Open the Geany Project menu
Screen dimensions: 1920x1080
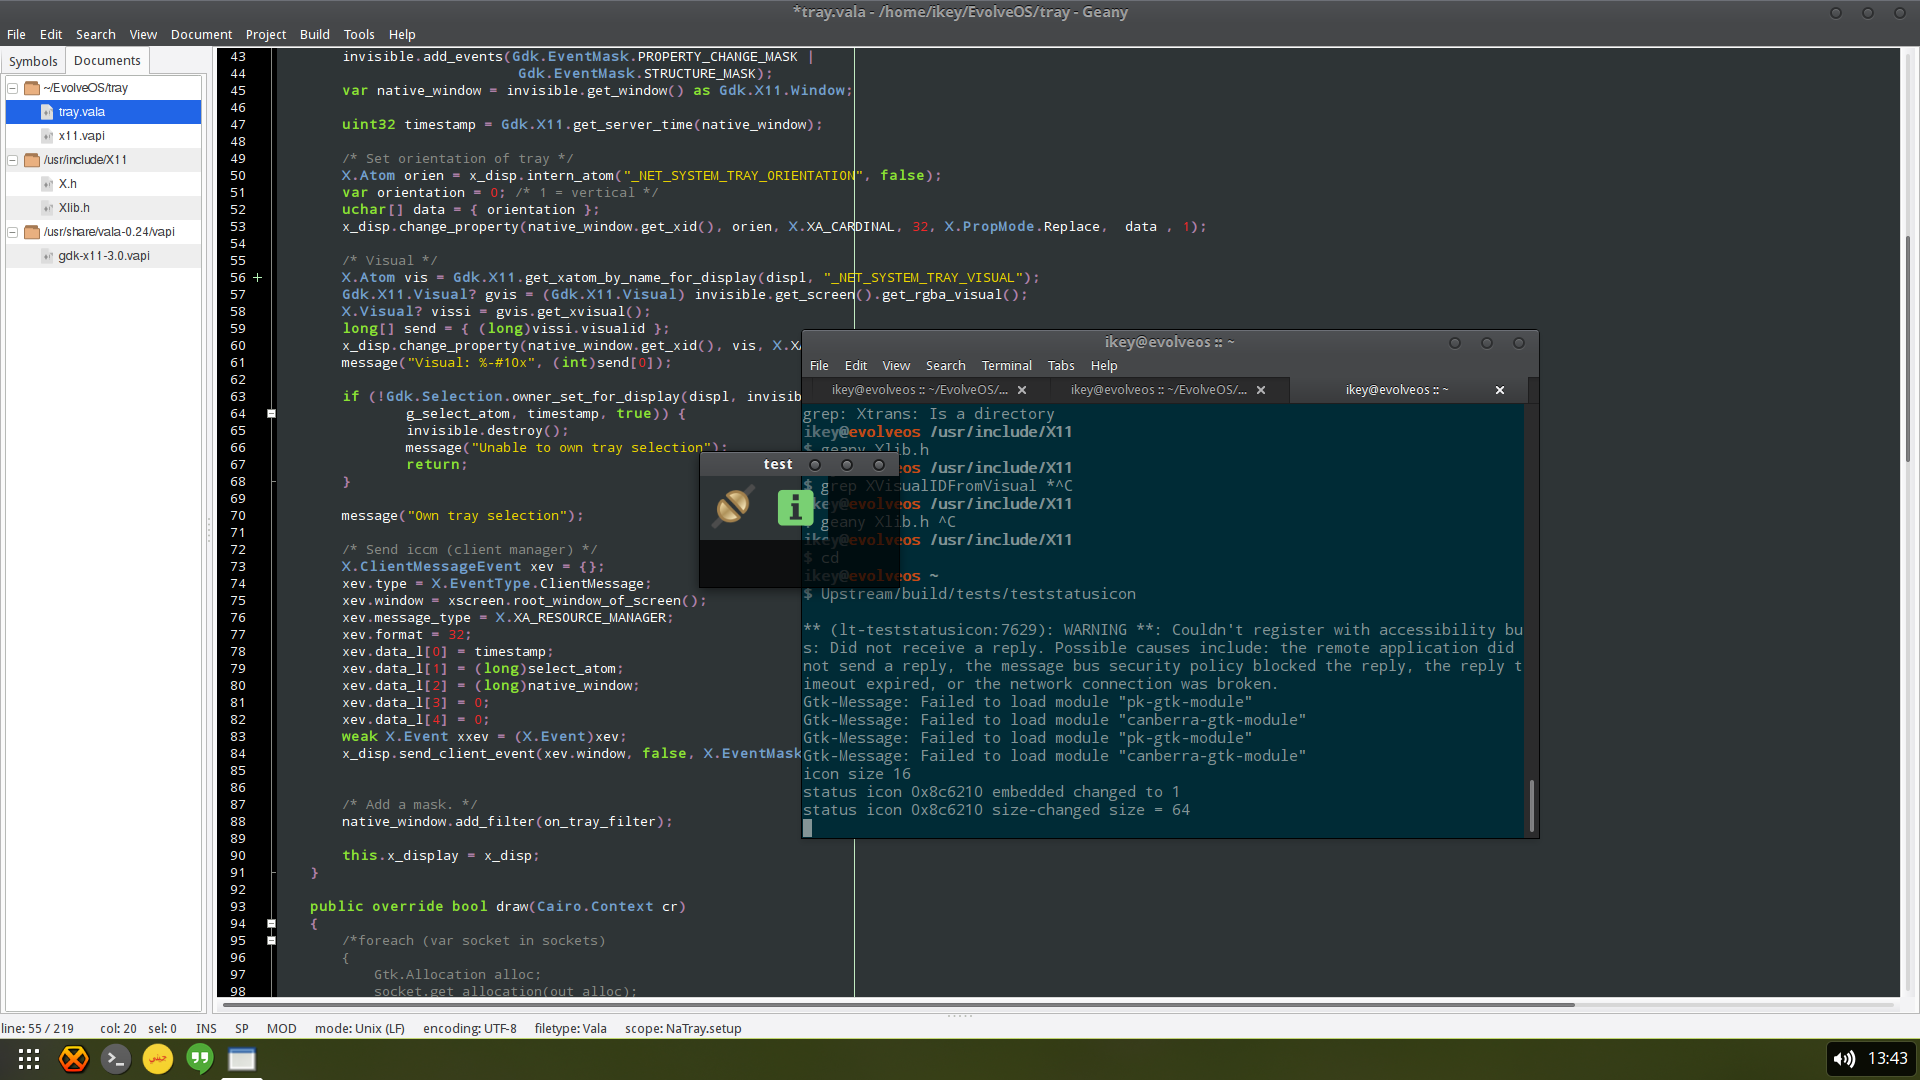(x=266, y=34)
